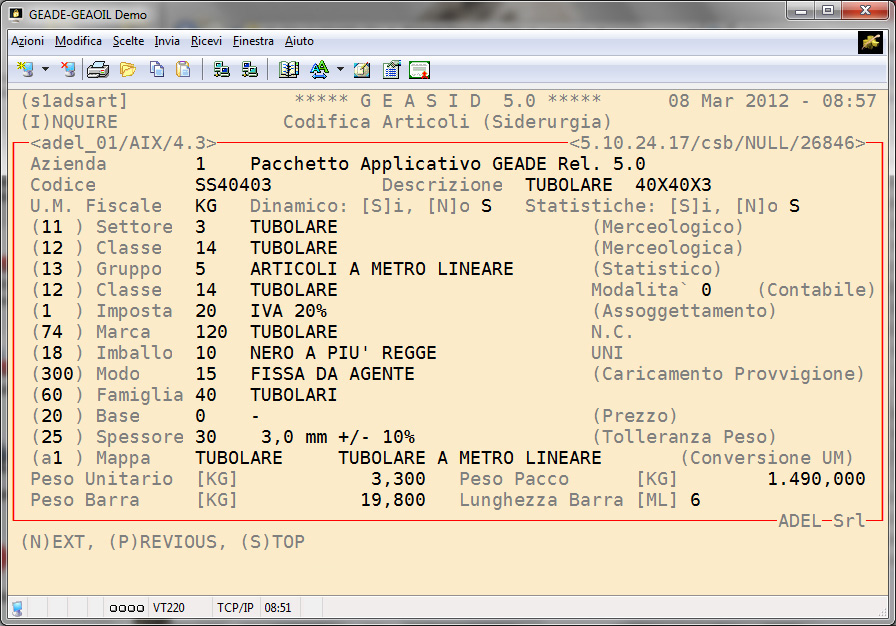
Task: Open the dropdown arrow beside new connection
Action: click(45, 70)
